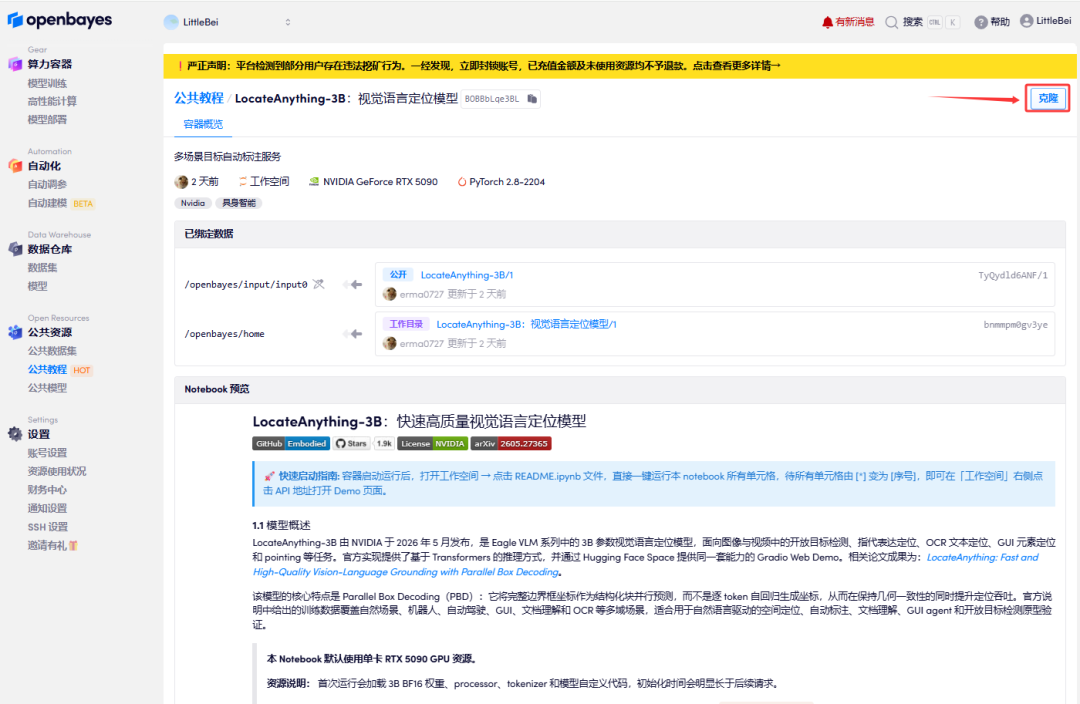Open 自动建模 BETA in the sidebar
This screenshot has width=1080, height=704.
click(61, 203)
